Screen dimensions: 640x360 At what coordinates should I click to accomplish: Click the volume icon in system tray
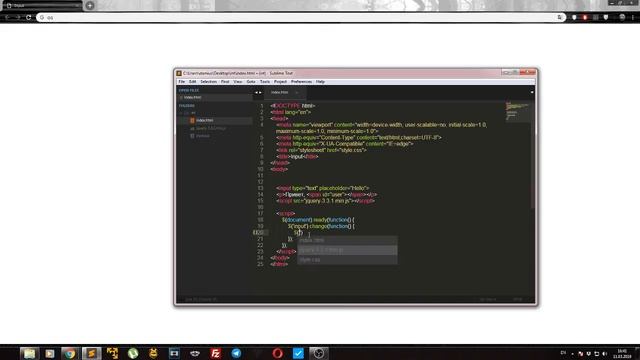605,353
